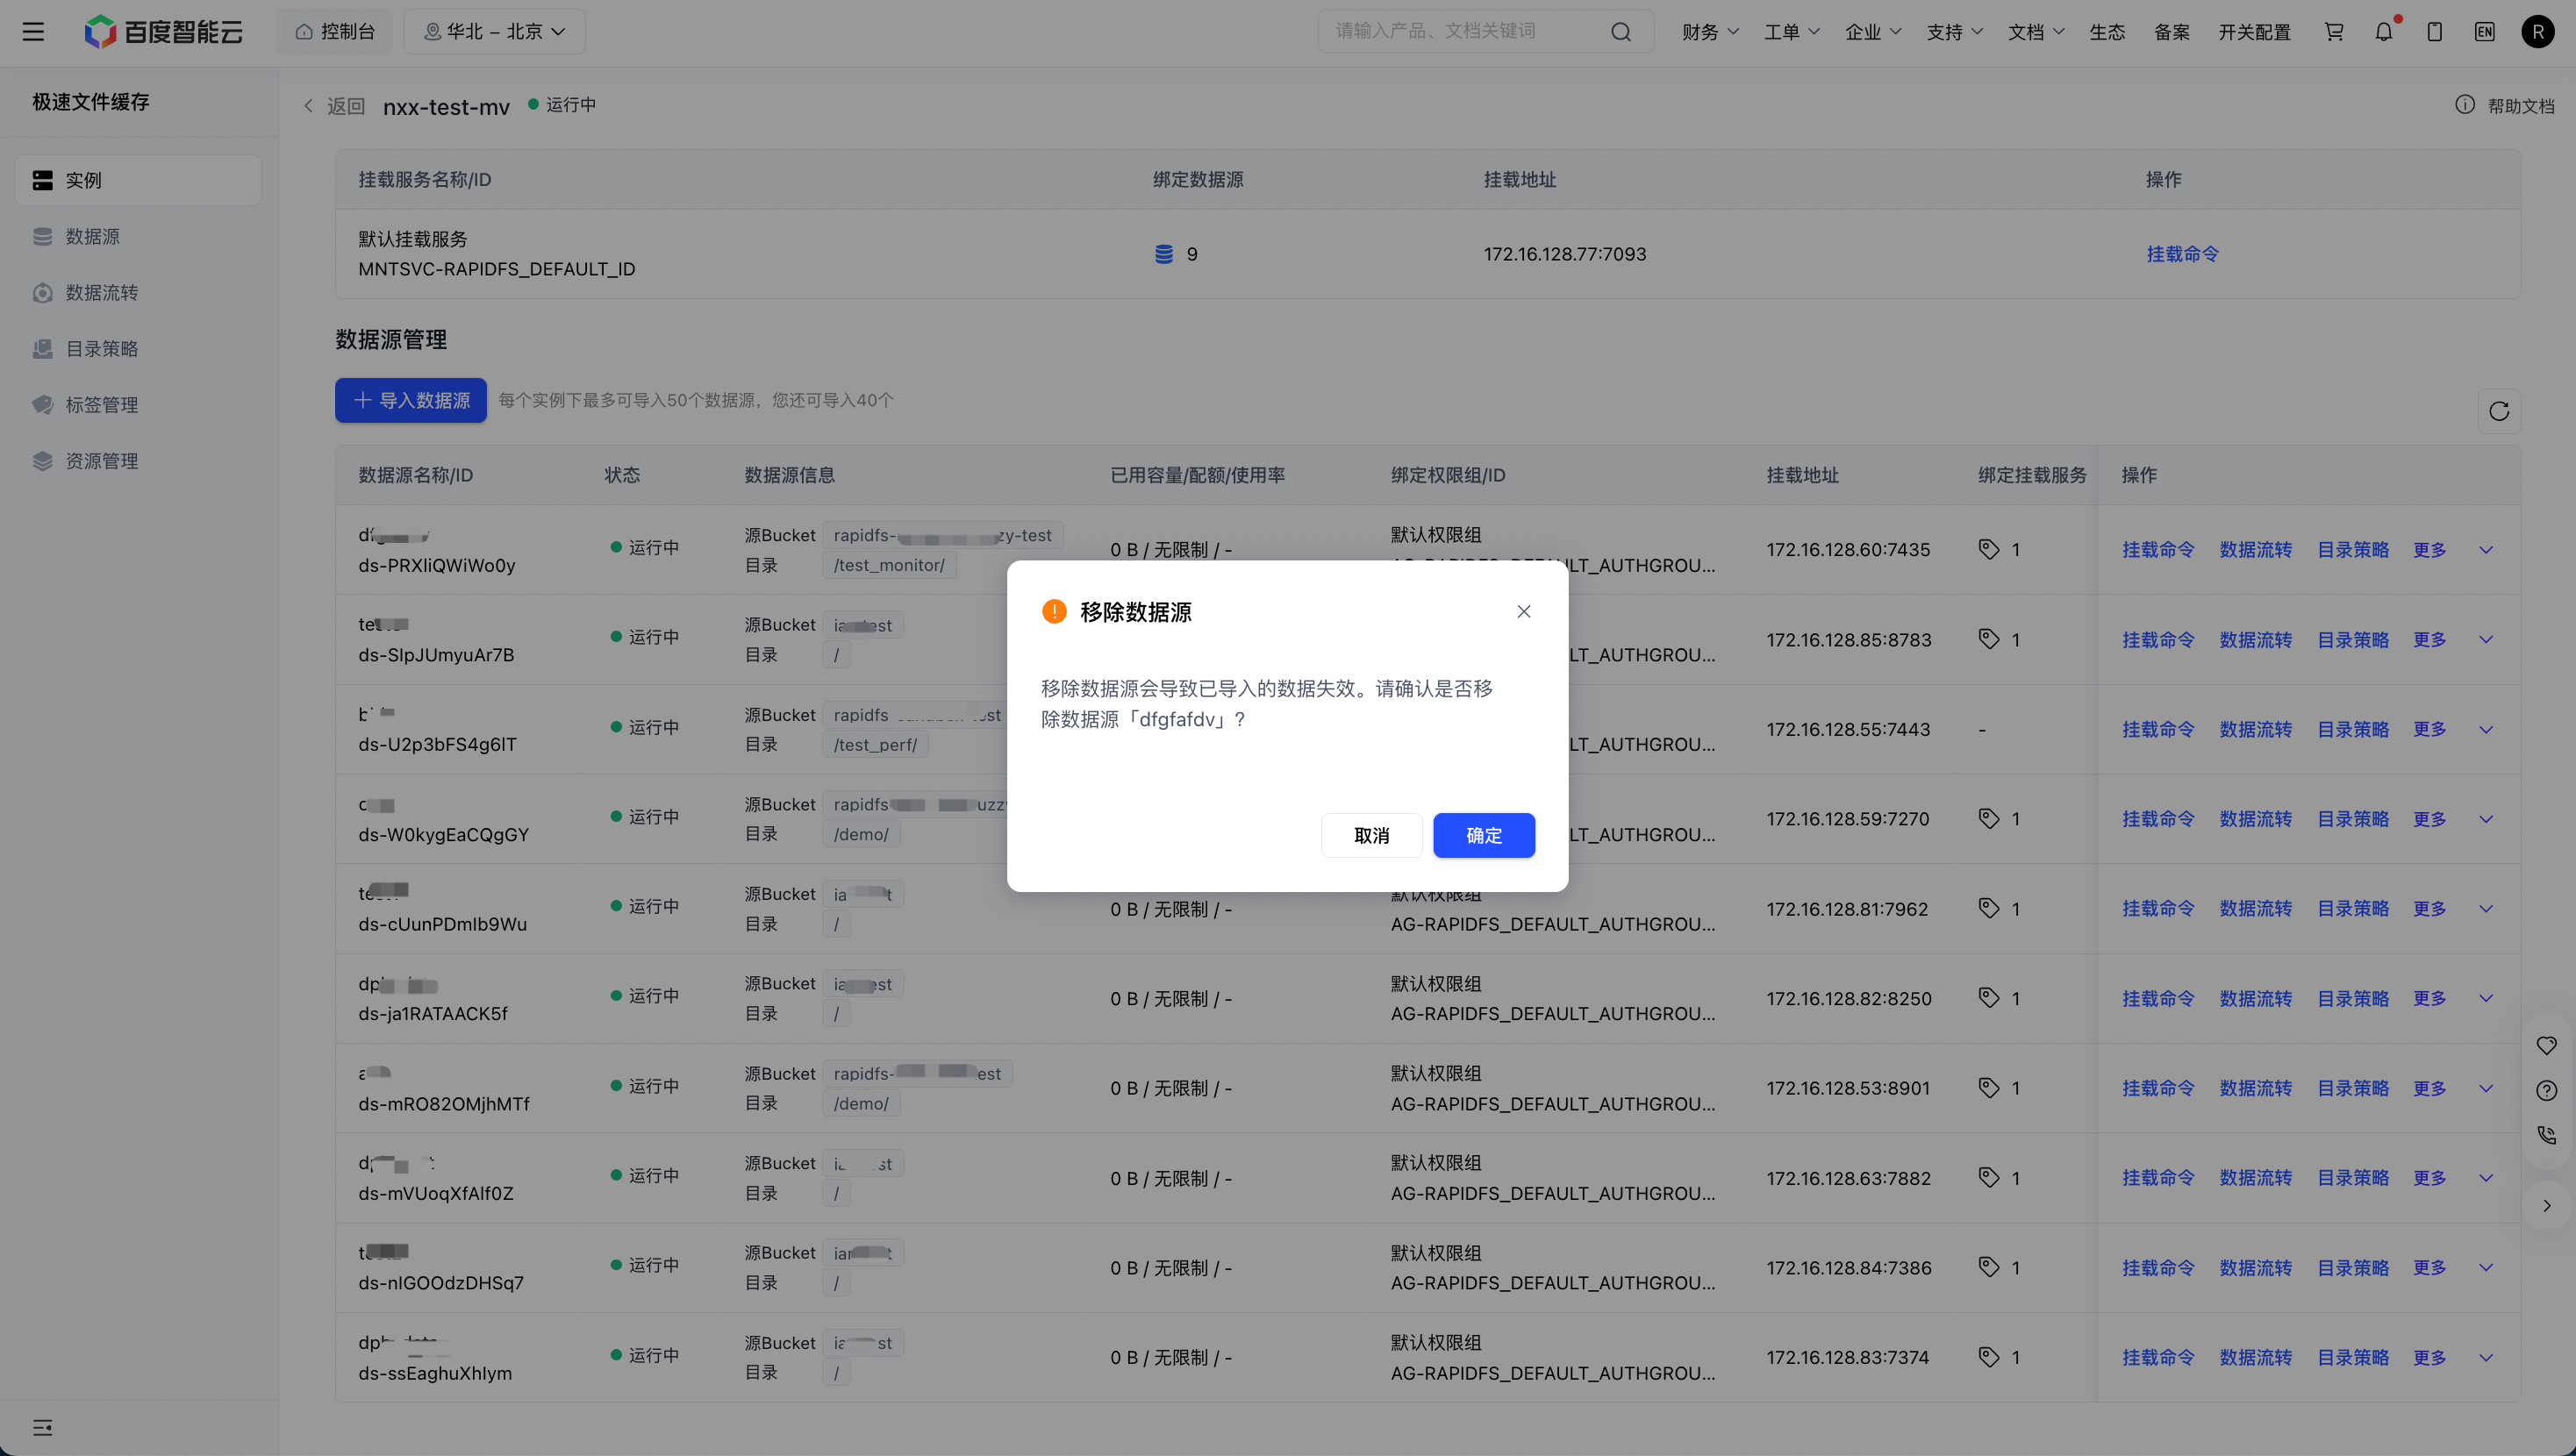The width and height of the screenshot is (2576, 1456).
Task: Click the tag icon in 172.16.128.60:7435 row
Action: tap(1989, 549)
